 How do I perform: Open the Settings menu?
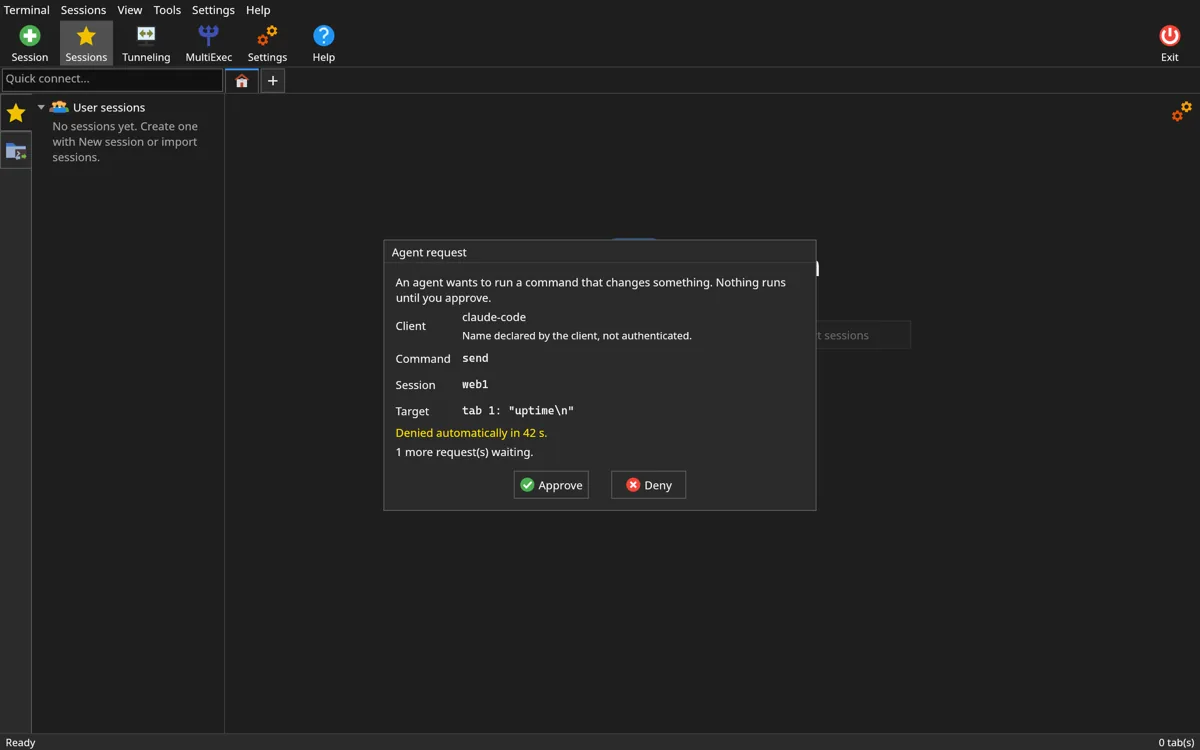(x=213, y=10)
